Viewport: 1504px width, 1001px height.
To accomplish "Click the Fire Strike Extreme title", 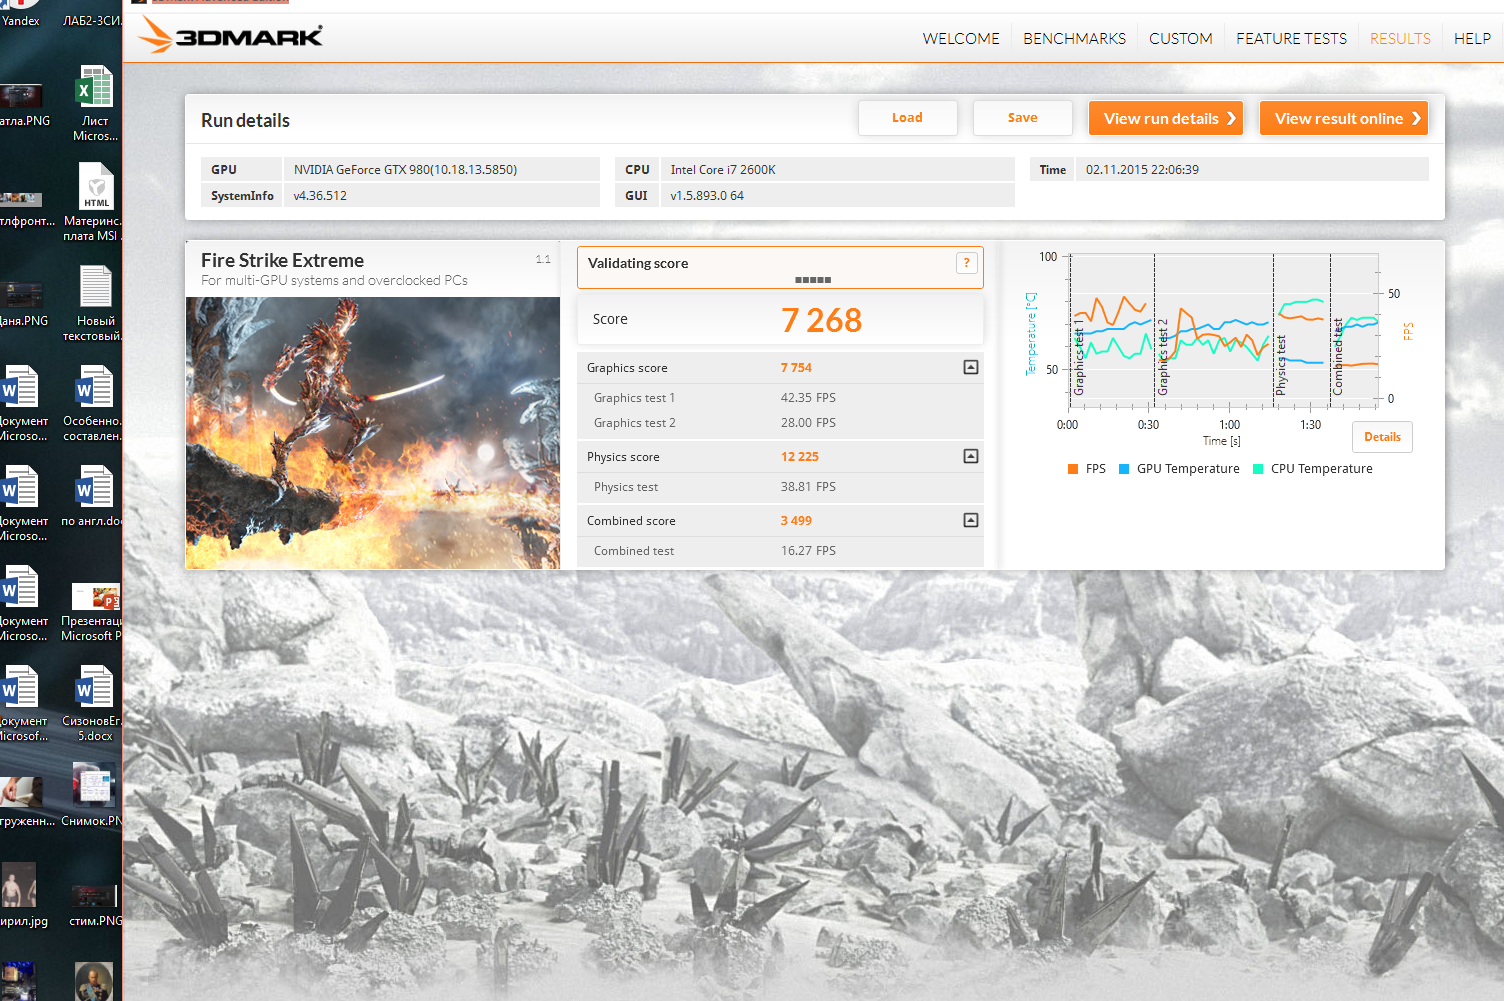I will tap(282, 260).
